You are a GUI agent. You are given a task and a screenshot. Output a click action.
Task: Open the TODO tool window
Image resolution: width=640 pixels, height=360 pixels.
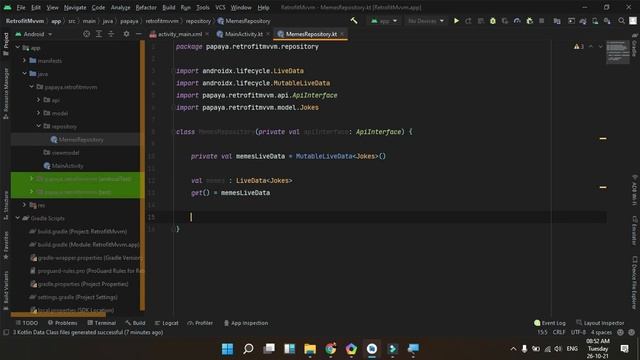click(27, 323)
